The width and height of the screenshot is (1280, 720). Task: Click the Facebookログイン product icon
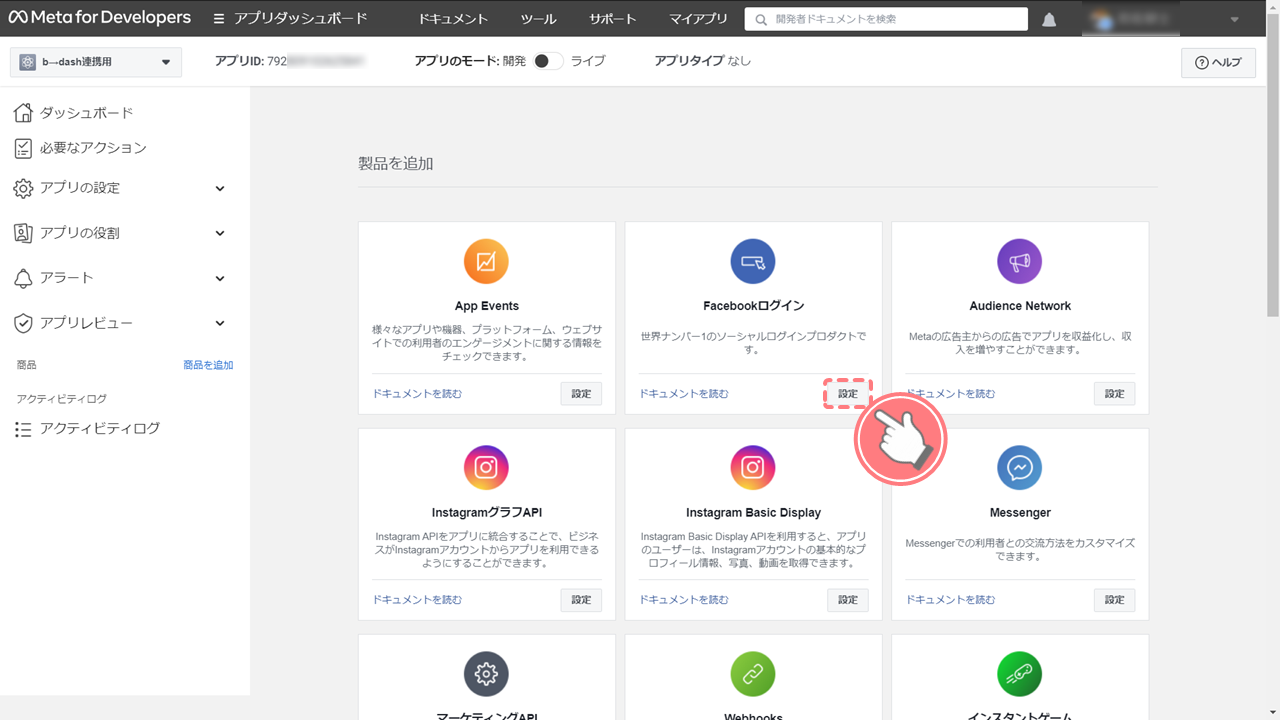point(753,262)
